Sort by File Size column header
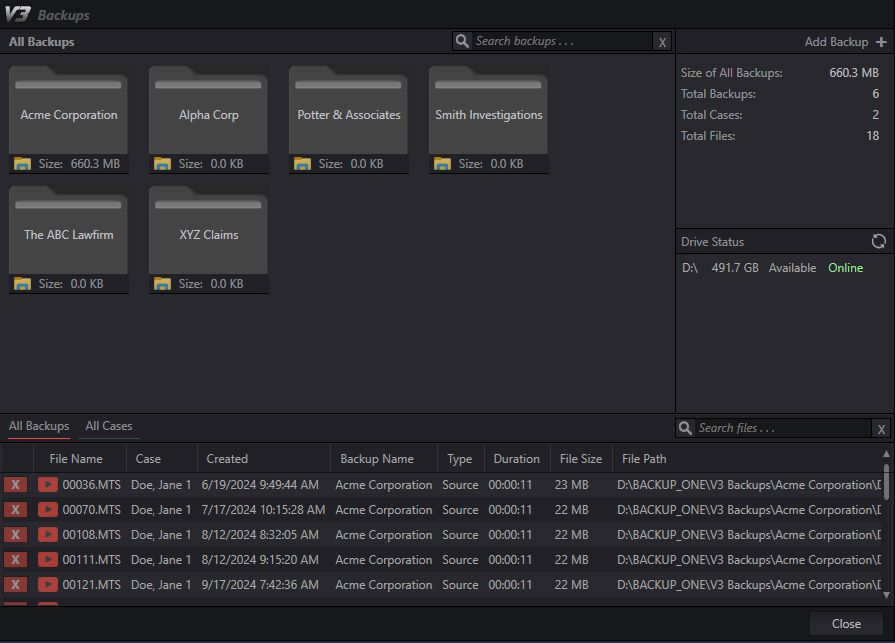Image resolution: width=895 pixels, height=643 pixels. coord(581,459)
